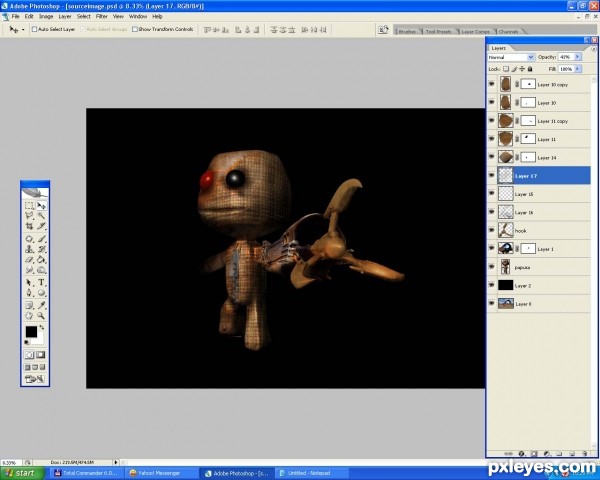The height and width of the screenshot is (480, 600).
Task: Select the Eraser tool
Action: click(29, 260)
